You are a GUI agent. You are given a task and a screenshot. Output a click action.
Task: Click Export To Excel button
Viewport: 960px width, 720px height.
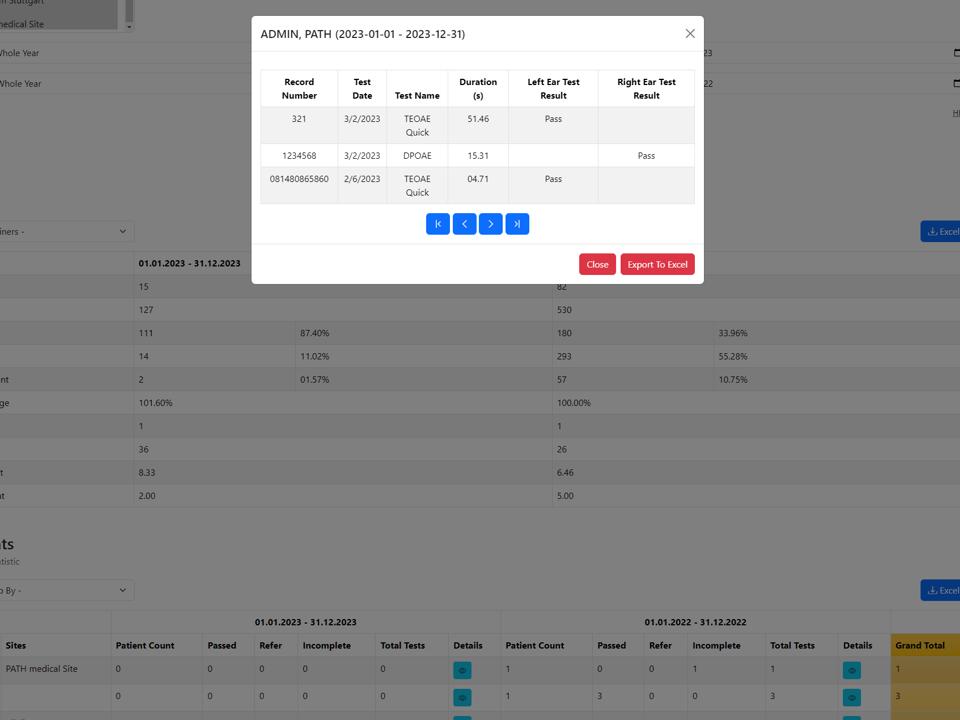pos(658,264)
